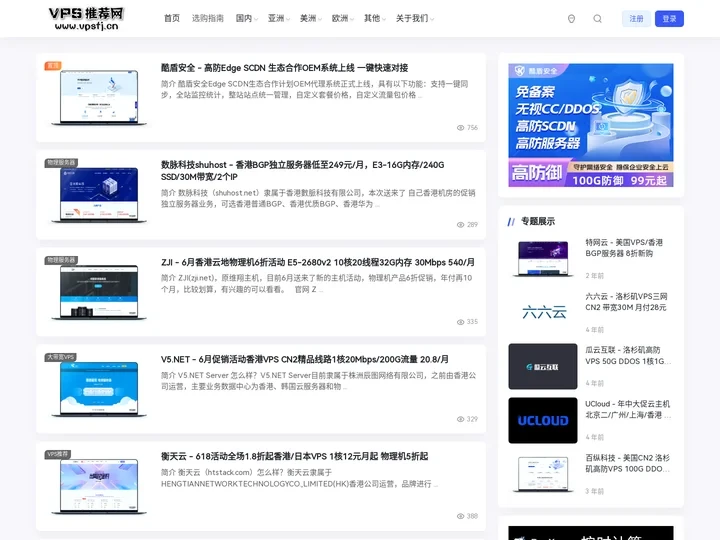
Task: Click the 数脉科技 post laptop thumbnail
Action: pos(99,194)
